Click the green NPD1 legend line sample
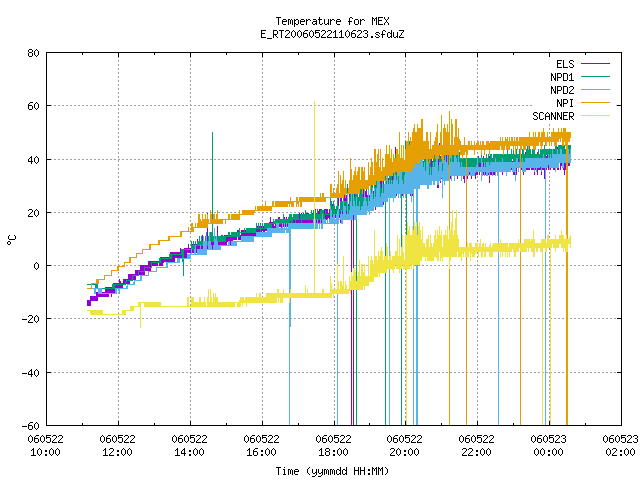 [595, 77]
